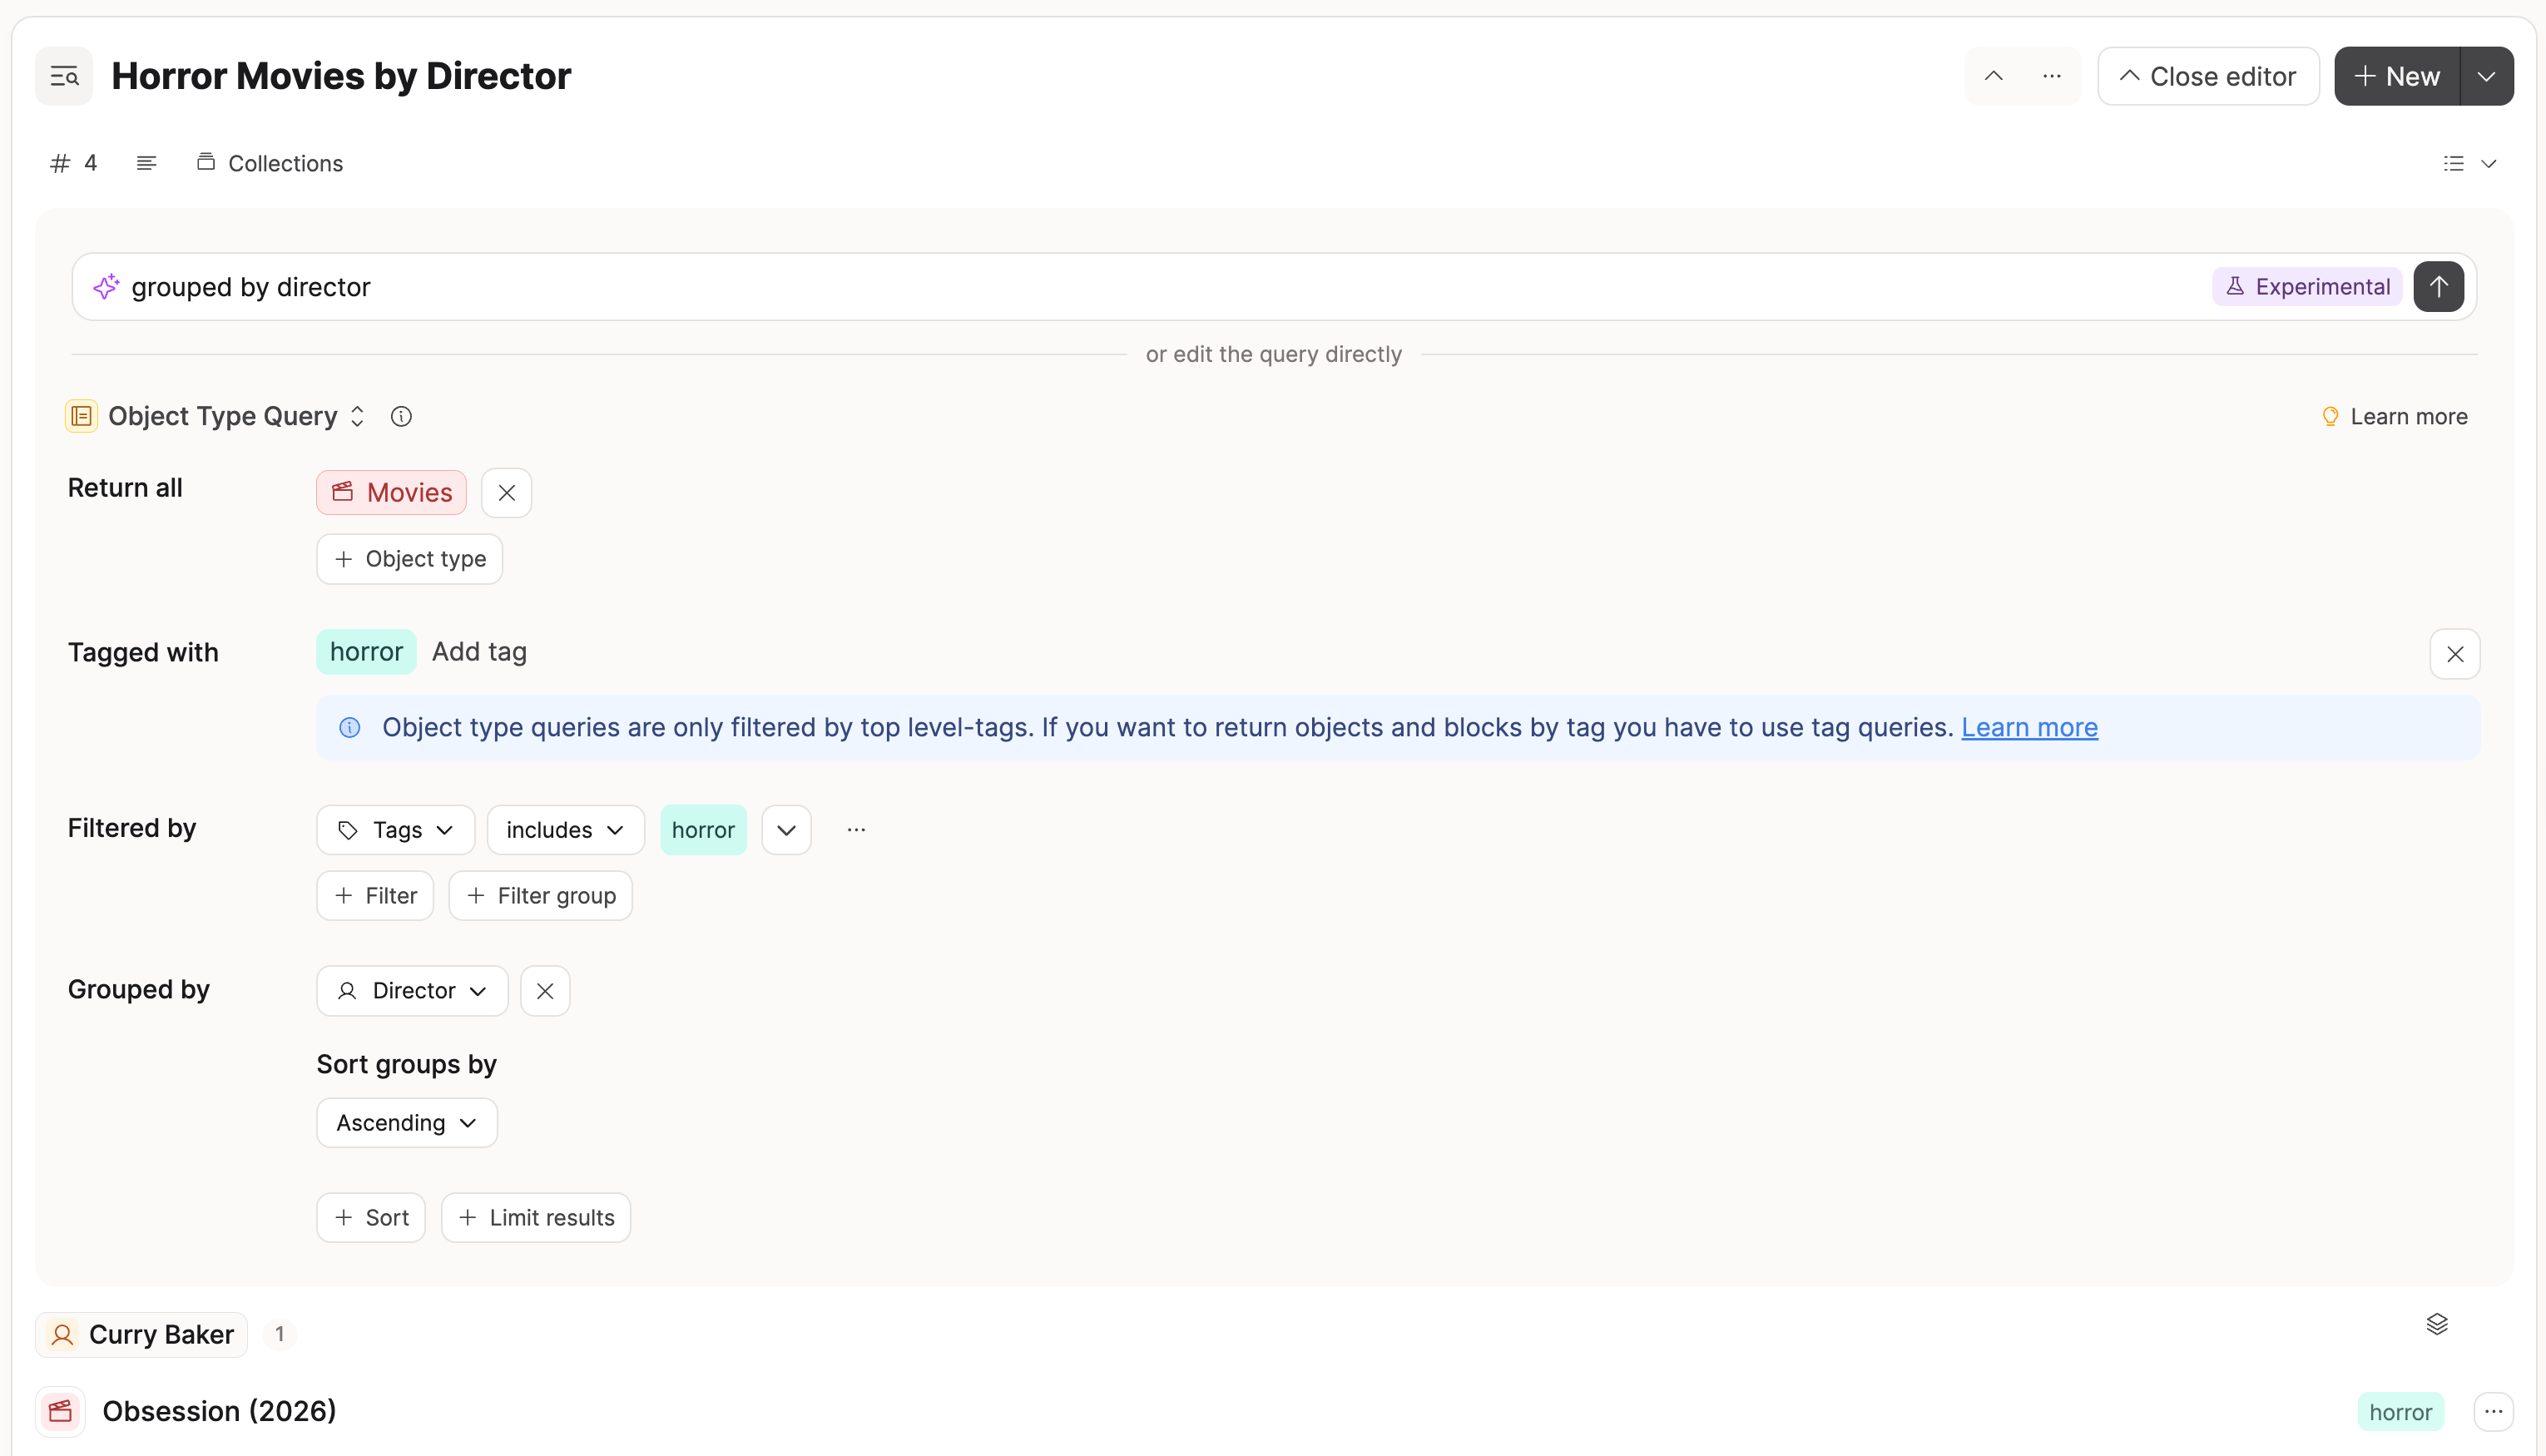Open the Object Type Query info icon
Viewport: 2546px width, 1456px height.
coord(401,416)
